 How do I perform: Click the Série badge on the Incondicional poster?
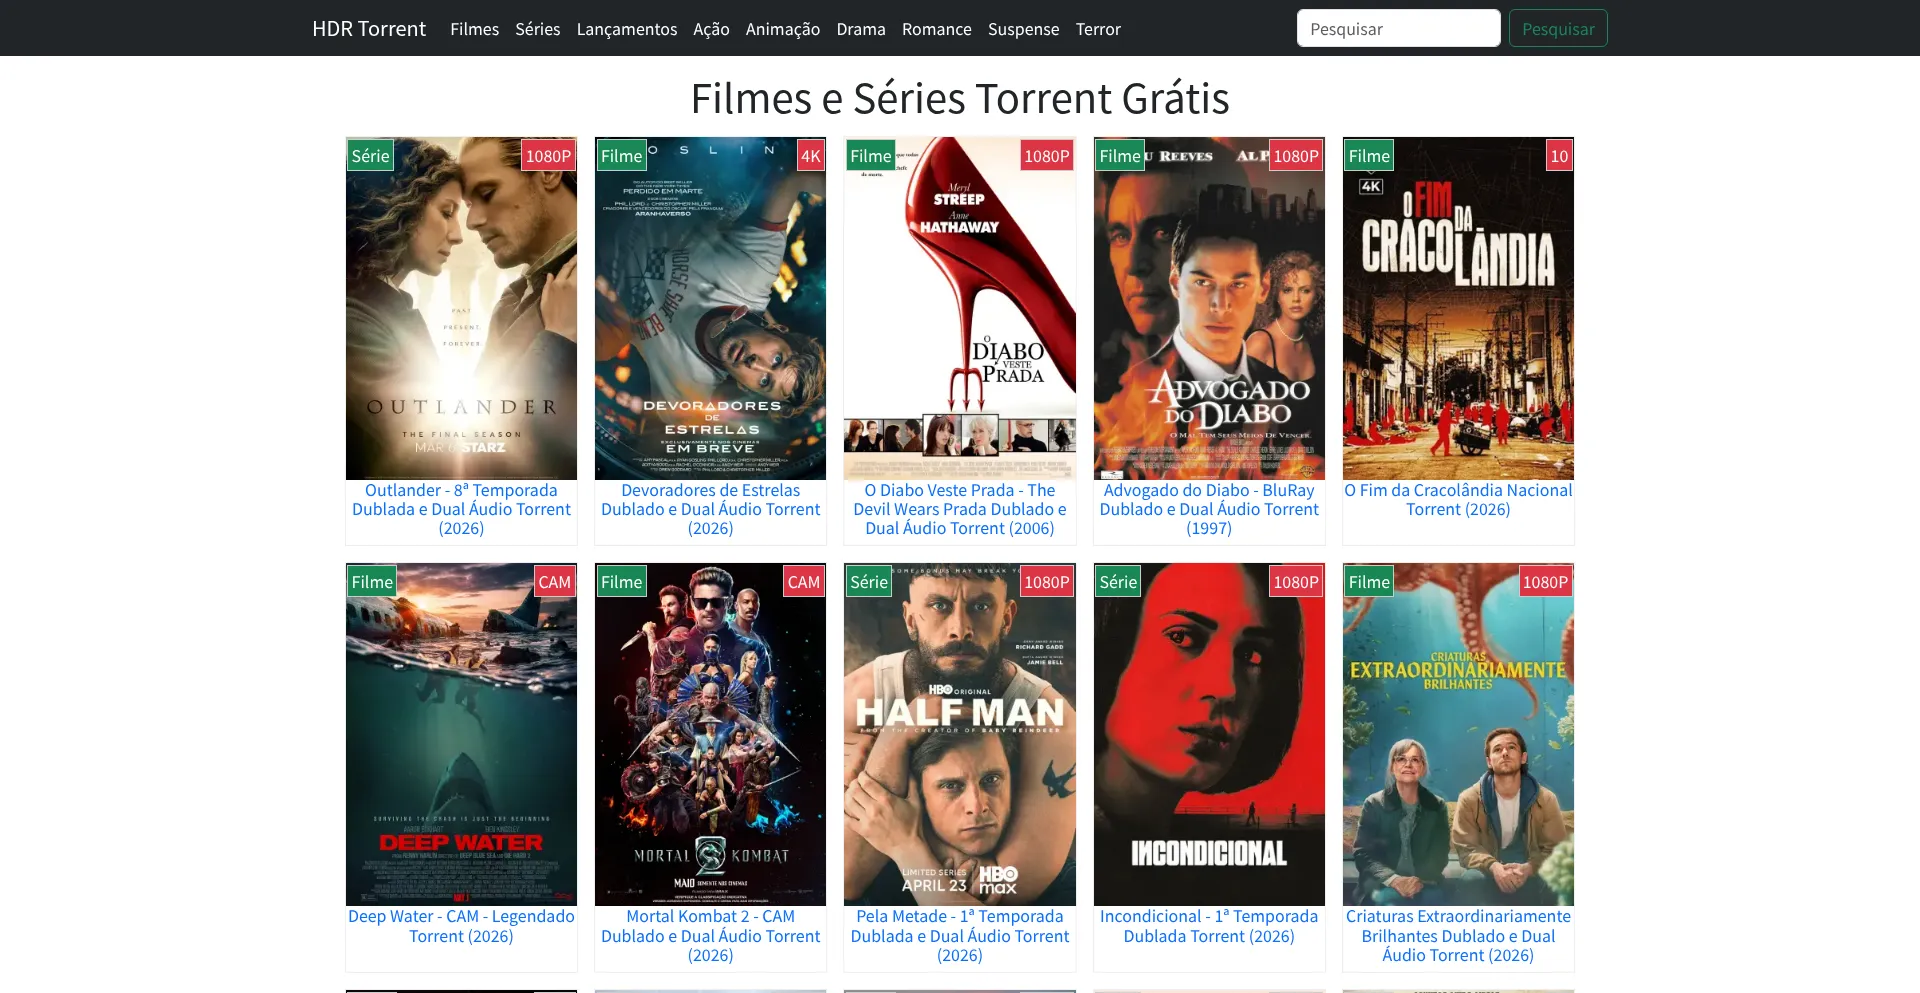click(1118, 582)
